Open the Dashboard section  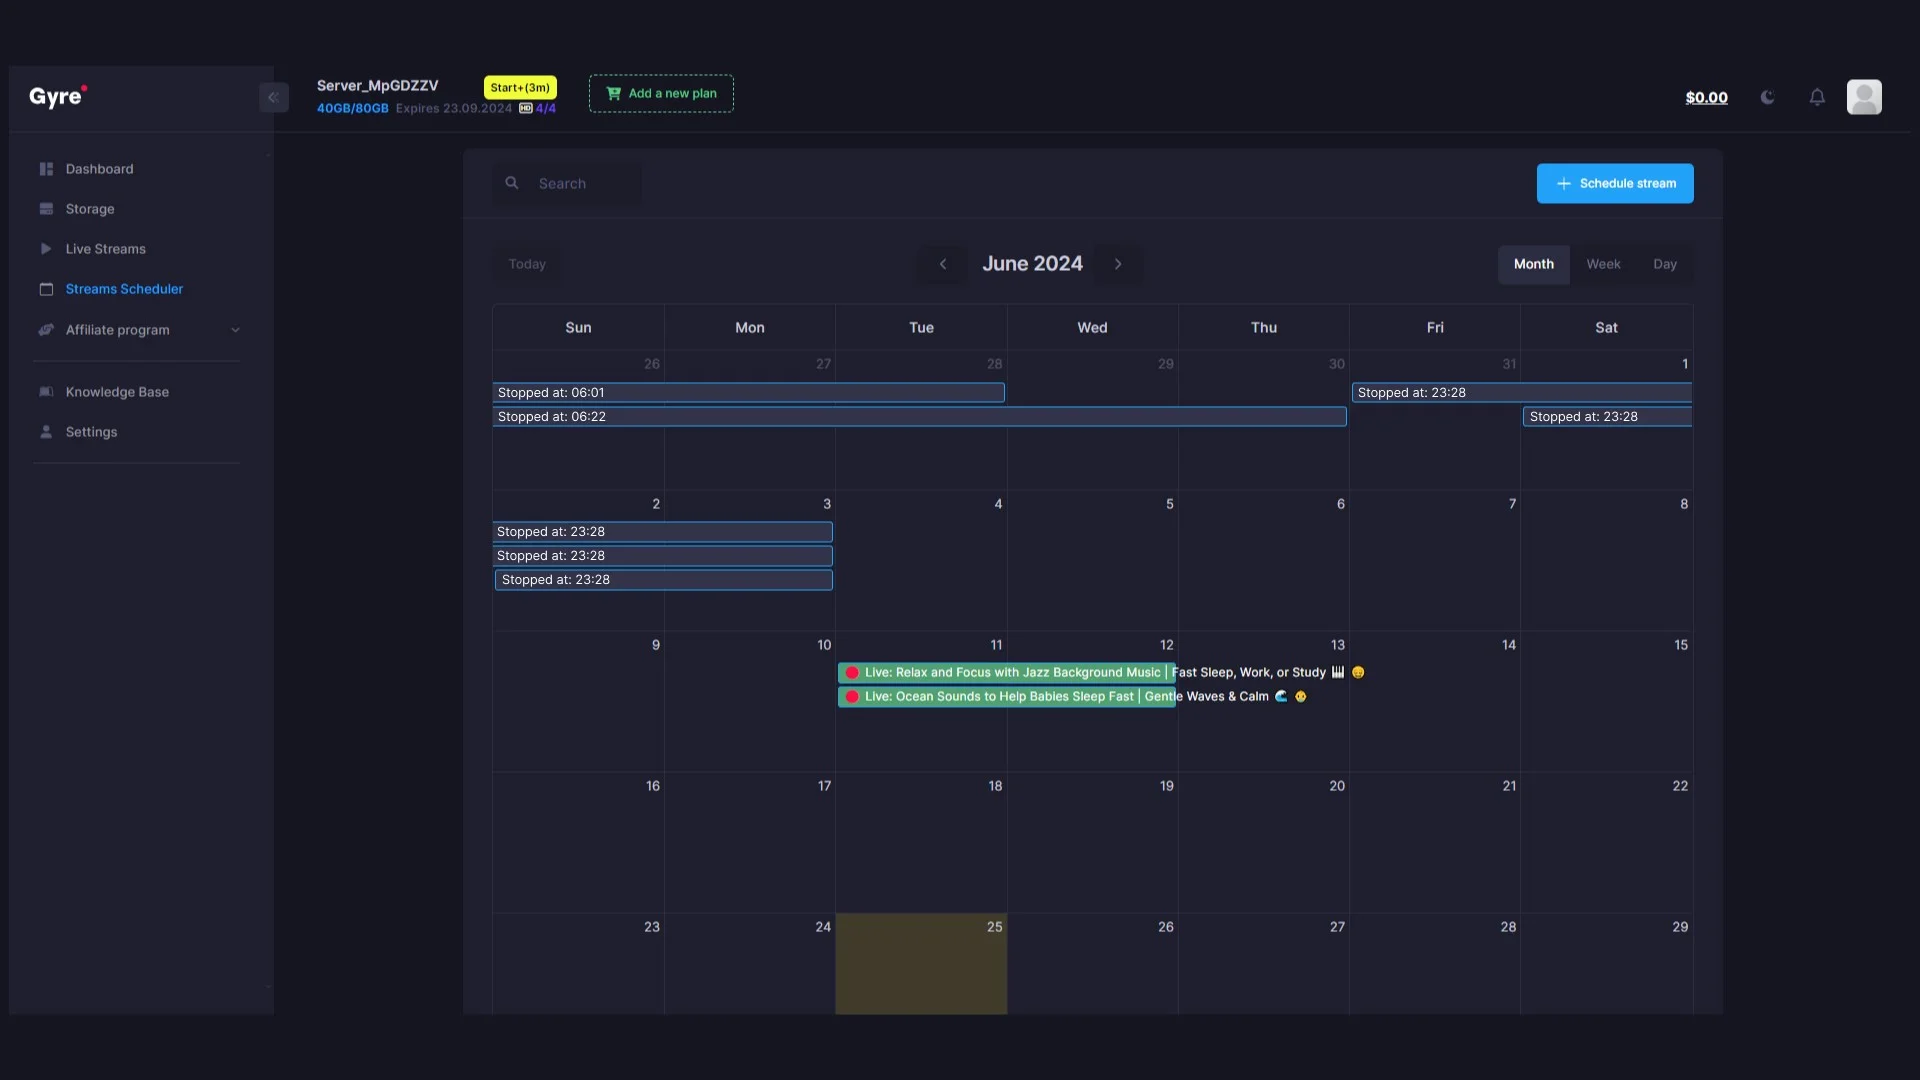pos(100,169)
